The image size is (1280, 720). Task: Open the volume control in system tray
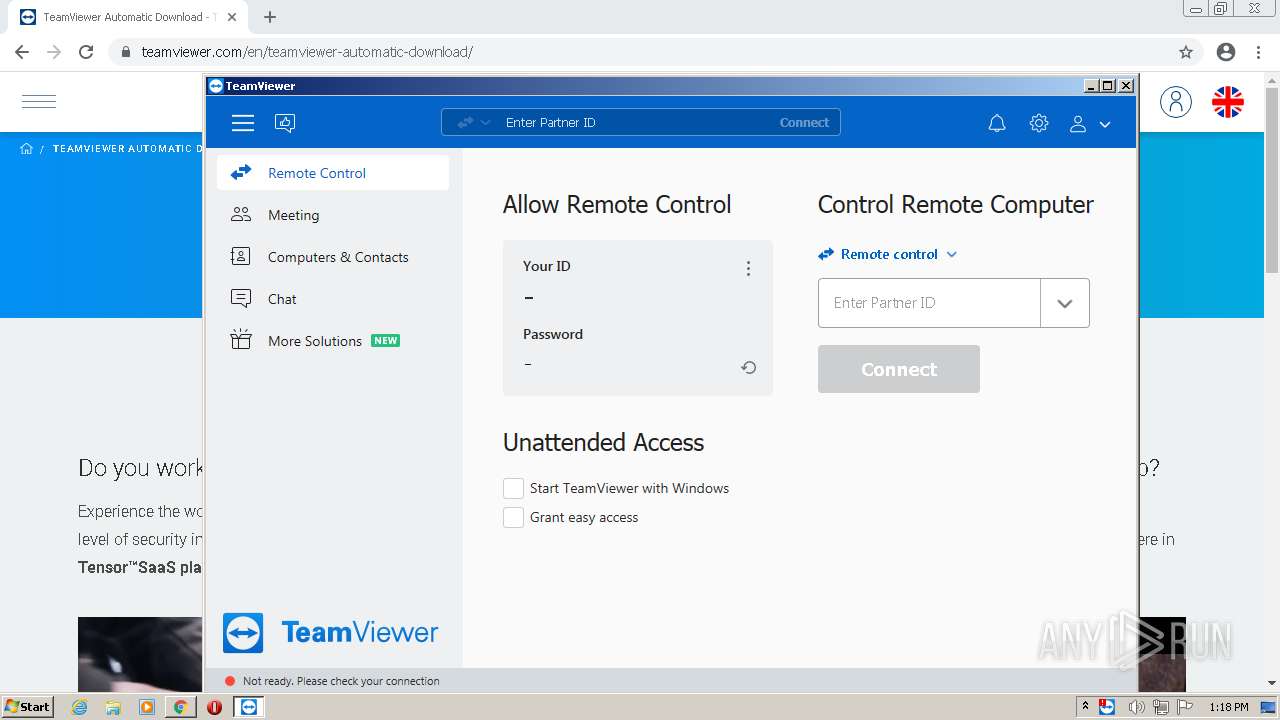tap(1137, 707)
